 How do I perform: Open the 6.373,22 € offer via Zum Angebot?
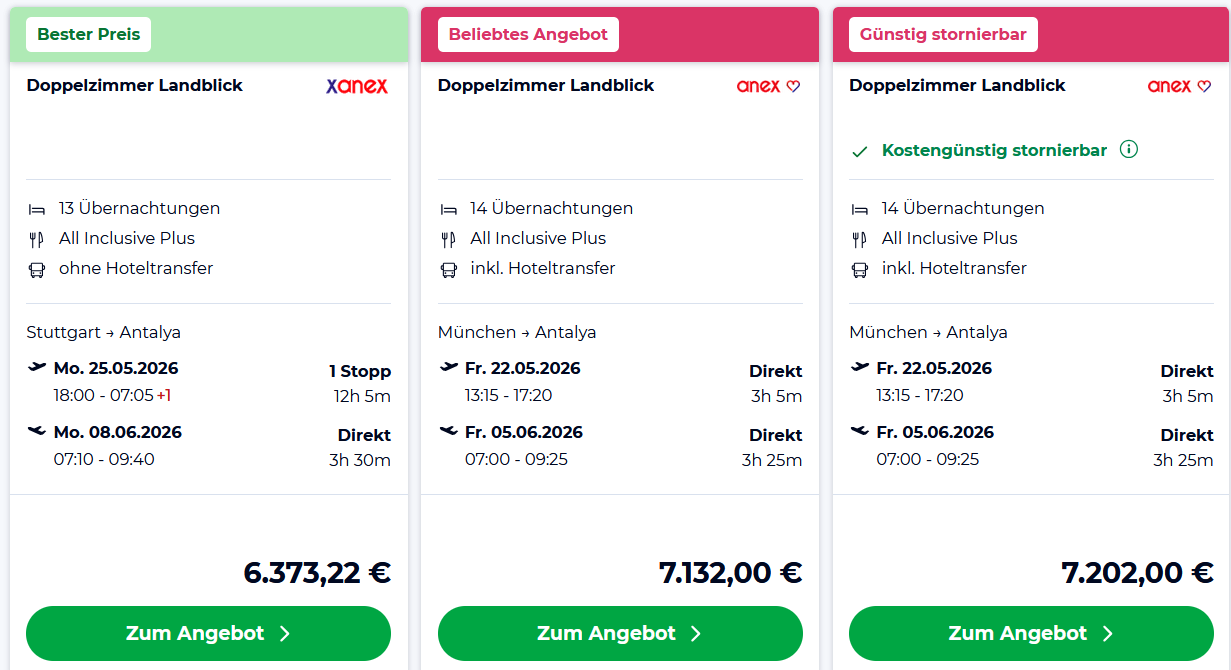(x=208, y=633)
